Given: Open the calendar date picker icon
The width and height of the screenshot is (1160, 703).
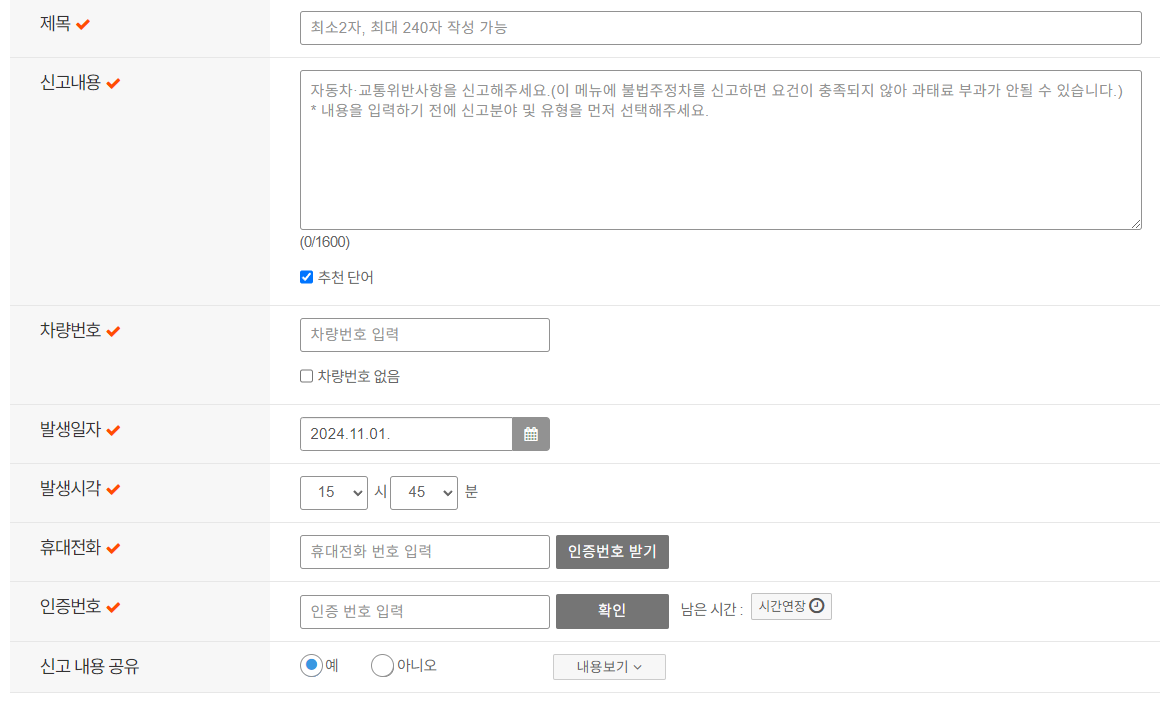Looking at the screenshot, I should pos(531,433).
